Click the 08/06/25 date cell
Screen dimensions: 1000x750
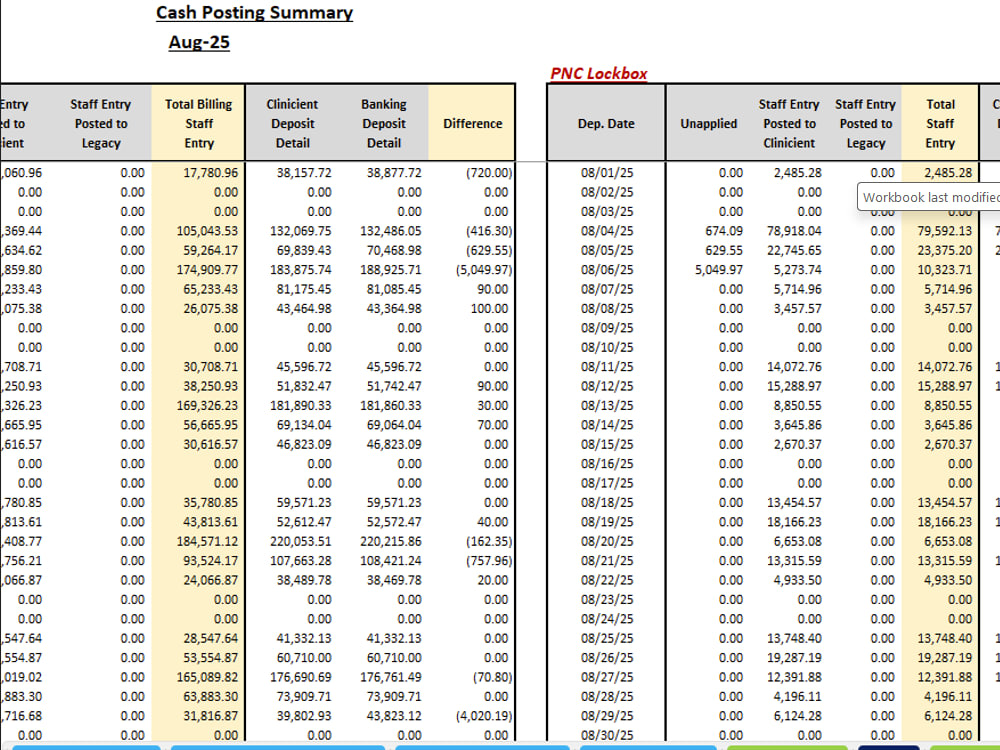(607, 270)
